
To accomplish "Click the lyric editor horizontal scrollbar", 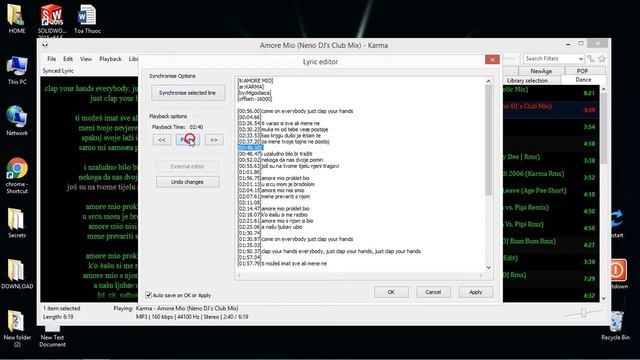I will tap(360, 276).
